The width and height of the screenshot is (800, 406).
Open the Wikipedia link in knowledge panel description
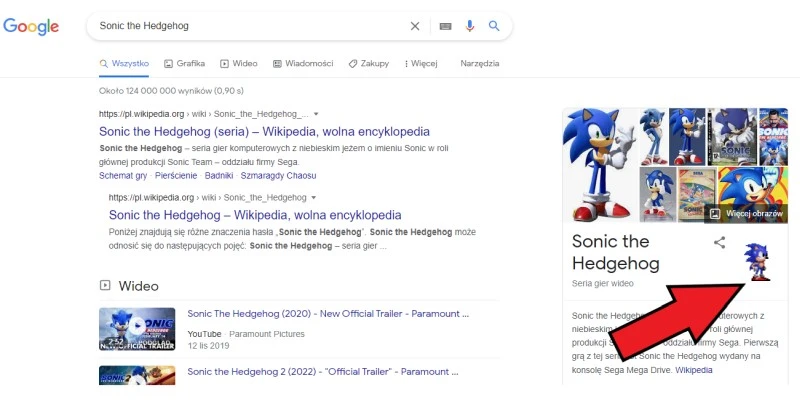694,370
